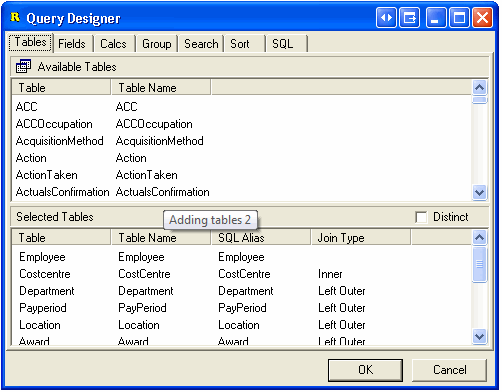The image size is (502, 392).
Task: Select Employee in selected Table column
Action: 42,257
